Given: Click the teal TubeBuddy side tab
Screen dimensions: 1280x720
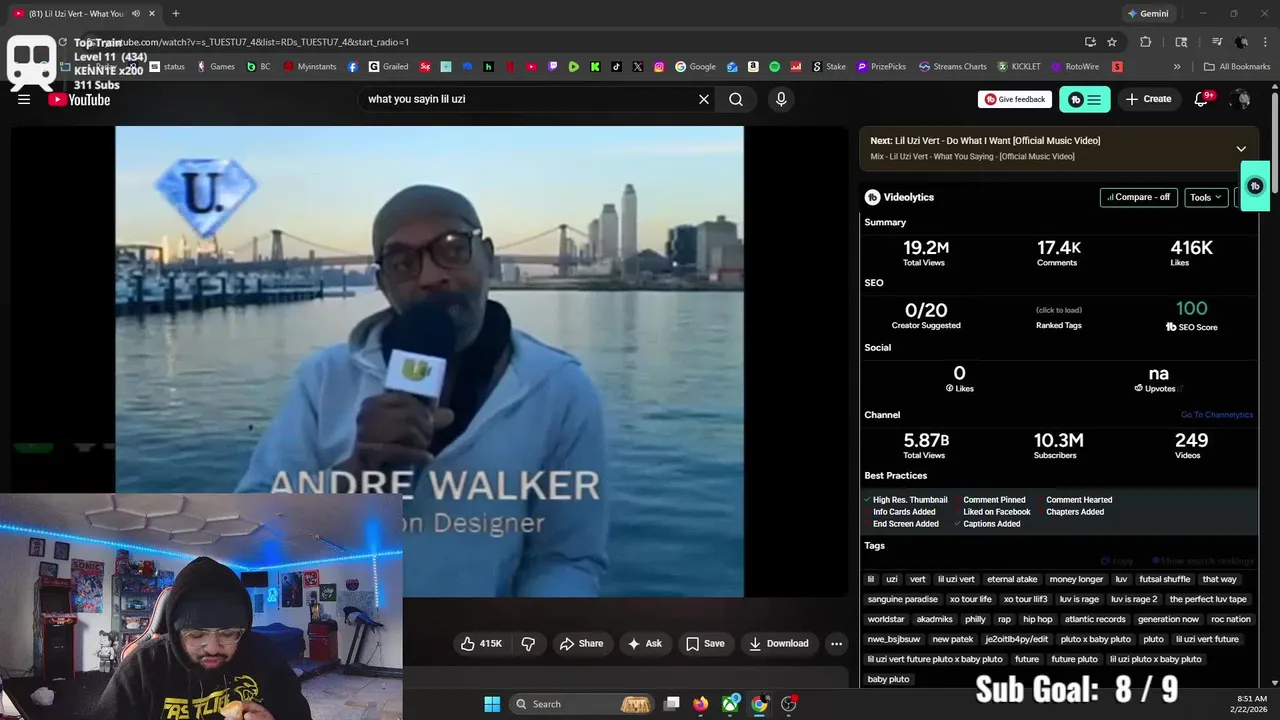Looking at the screenshot, I should (x=1255, y=186).
